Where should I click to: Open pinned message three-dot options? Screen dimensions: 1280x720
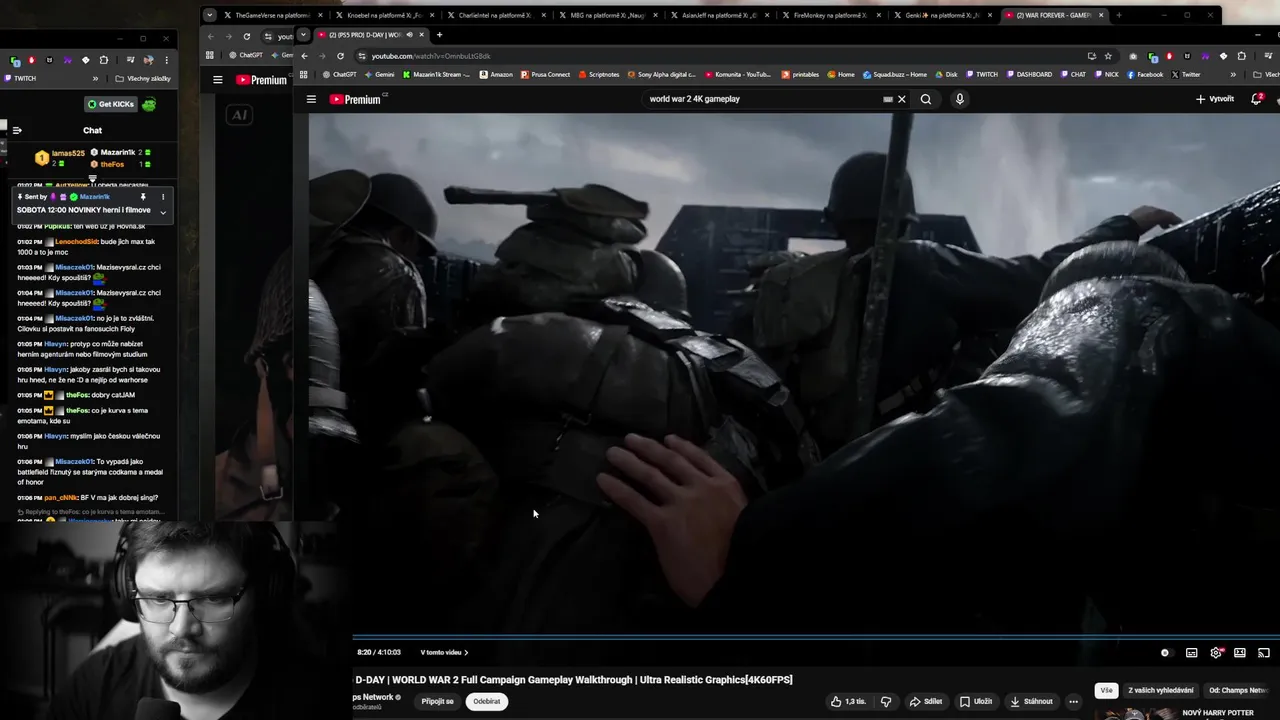(x=163, y=197)
